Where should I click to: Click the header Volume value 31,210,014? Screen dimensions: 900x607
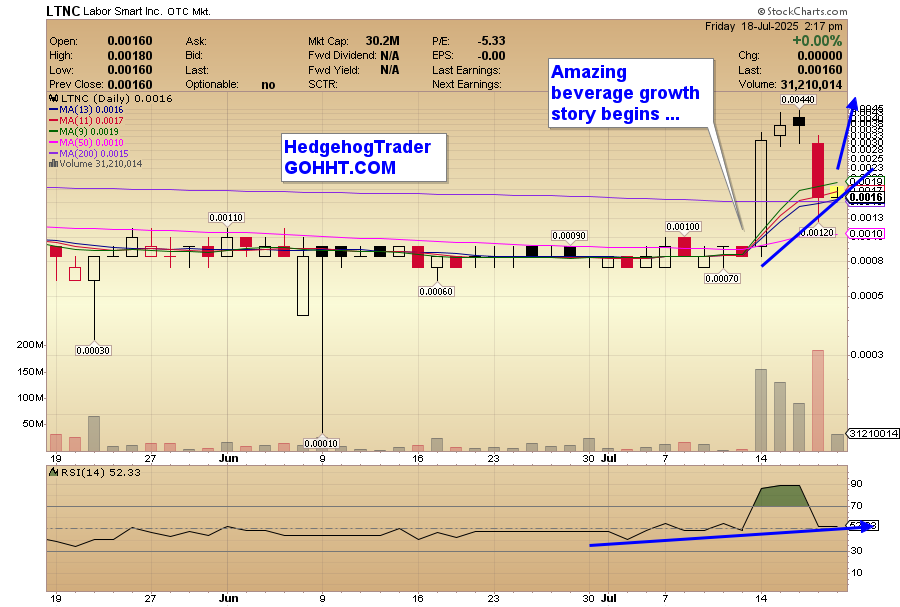(x=812, y=85)
